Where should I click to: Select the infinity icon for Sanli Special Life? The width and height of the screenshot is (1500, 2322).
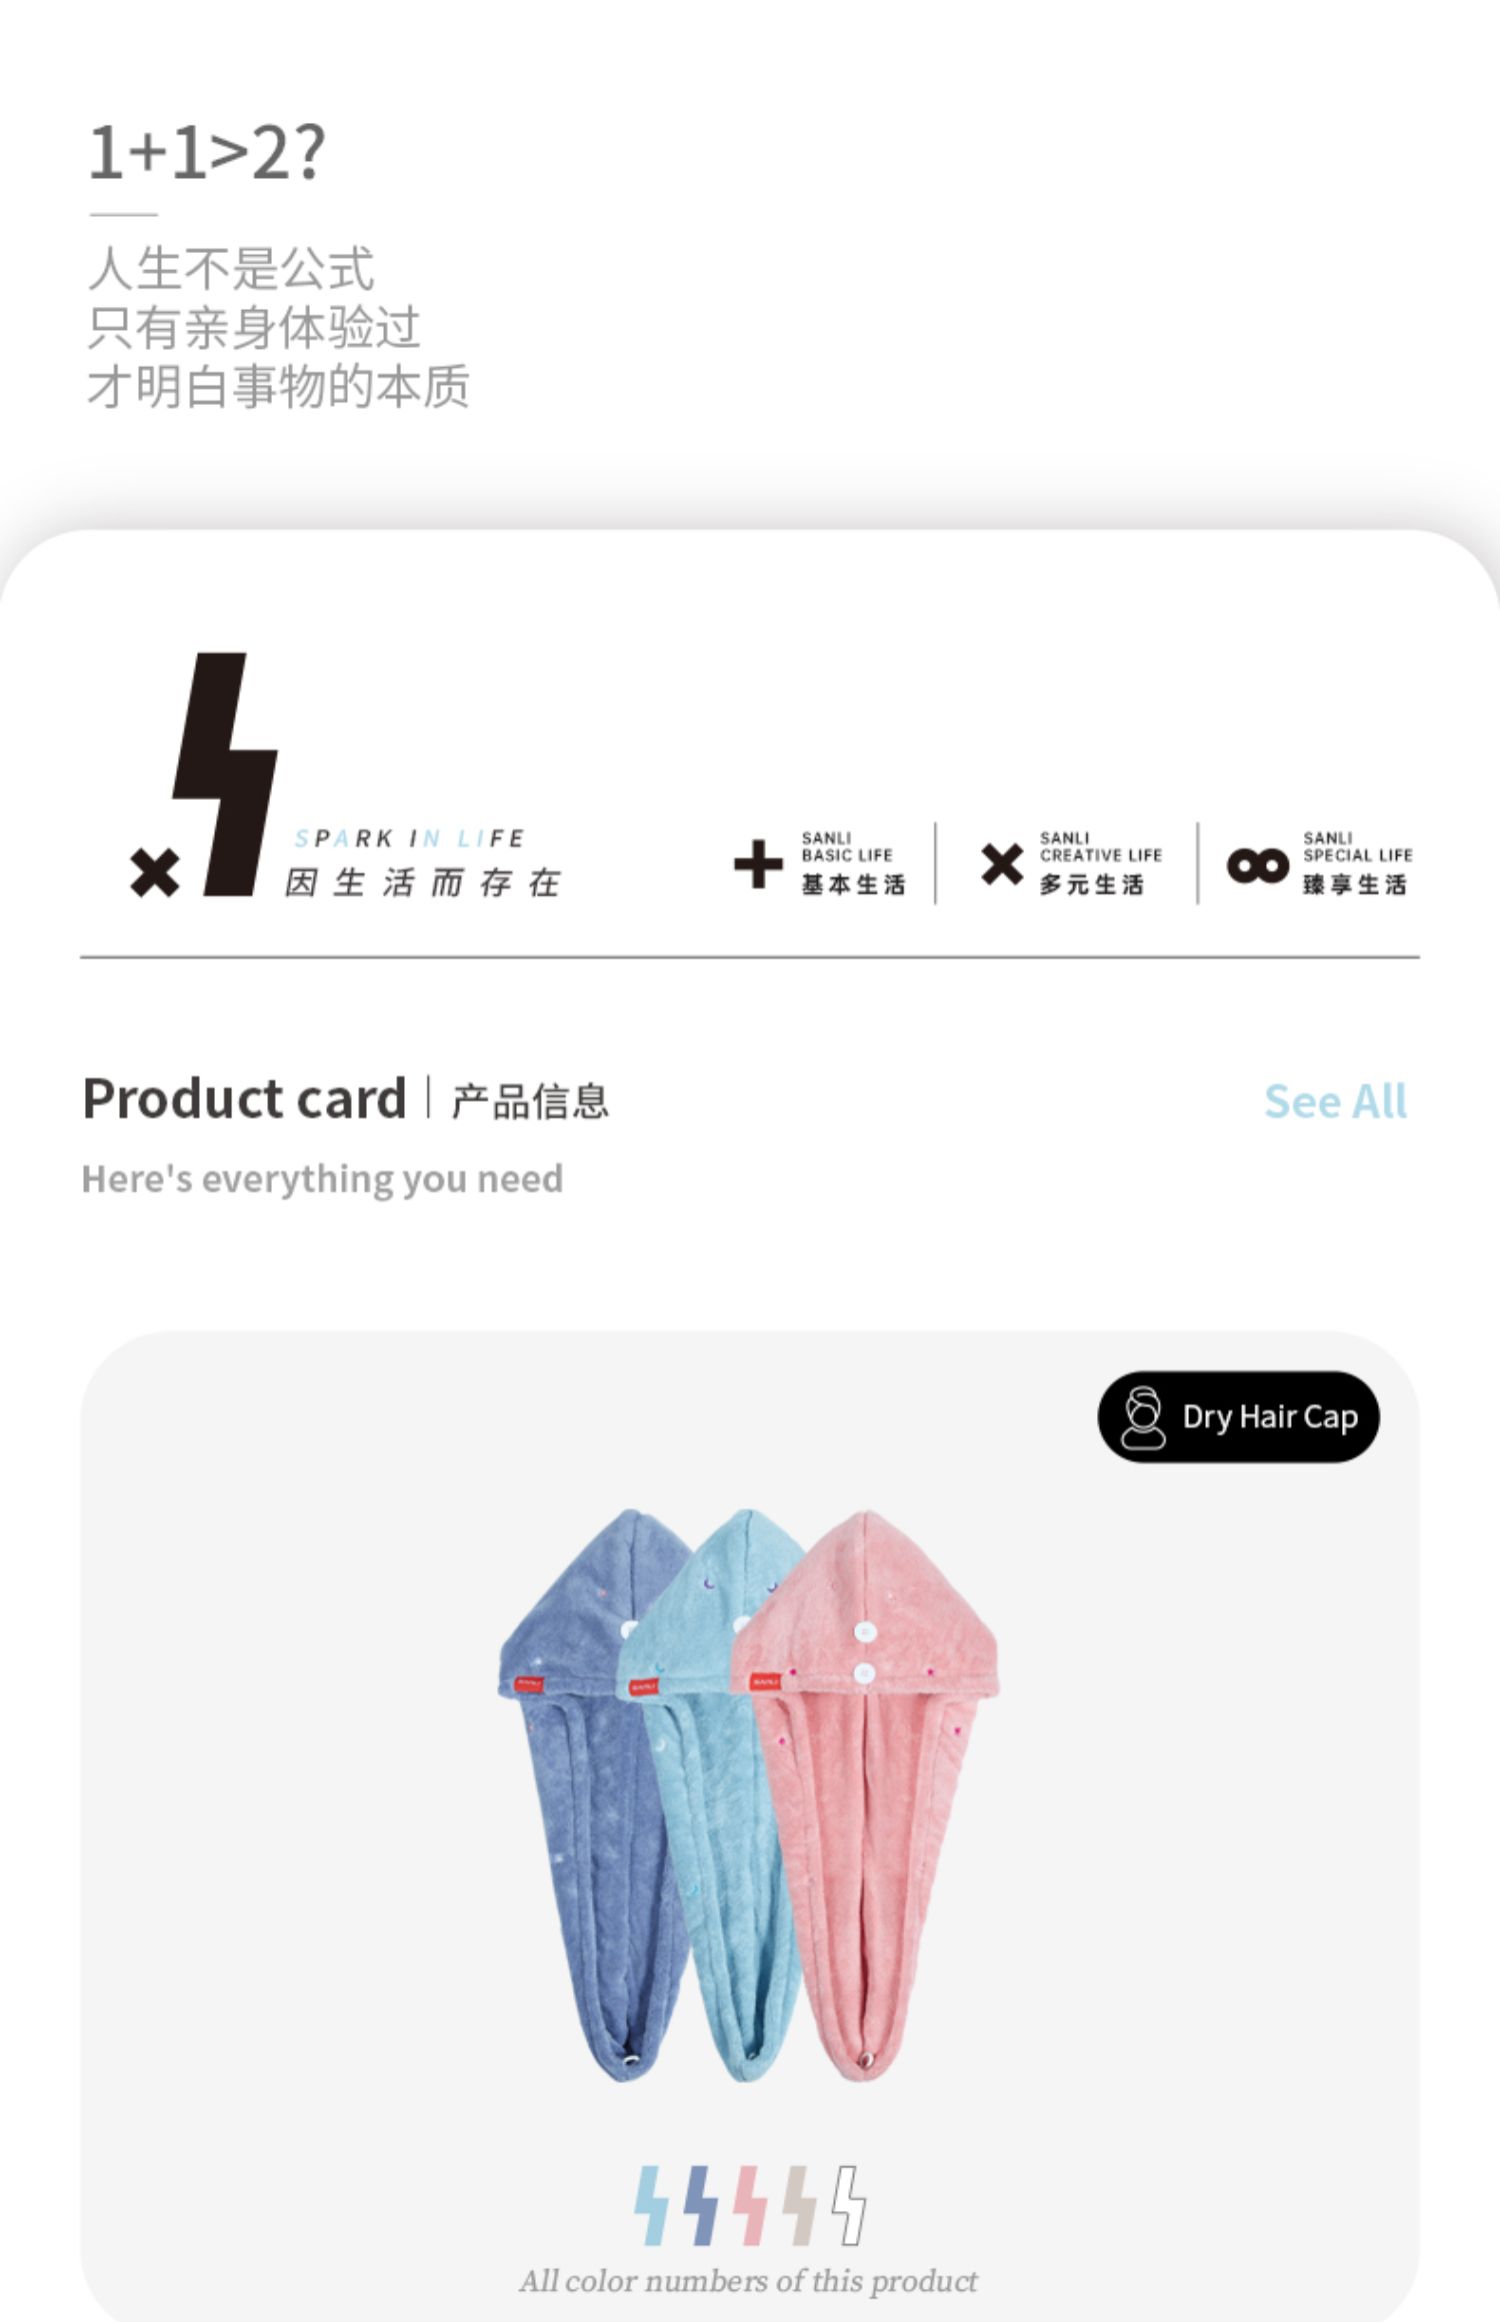1258,865
